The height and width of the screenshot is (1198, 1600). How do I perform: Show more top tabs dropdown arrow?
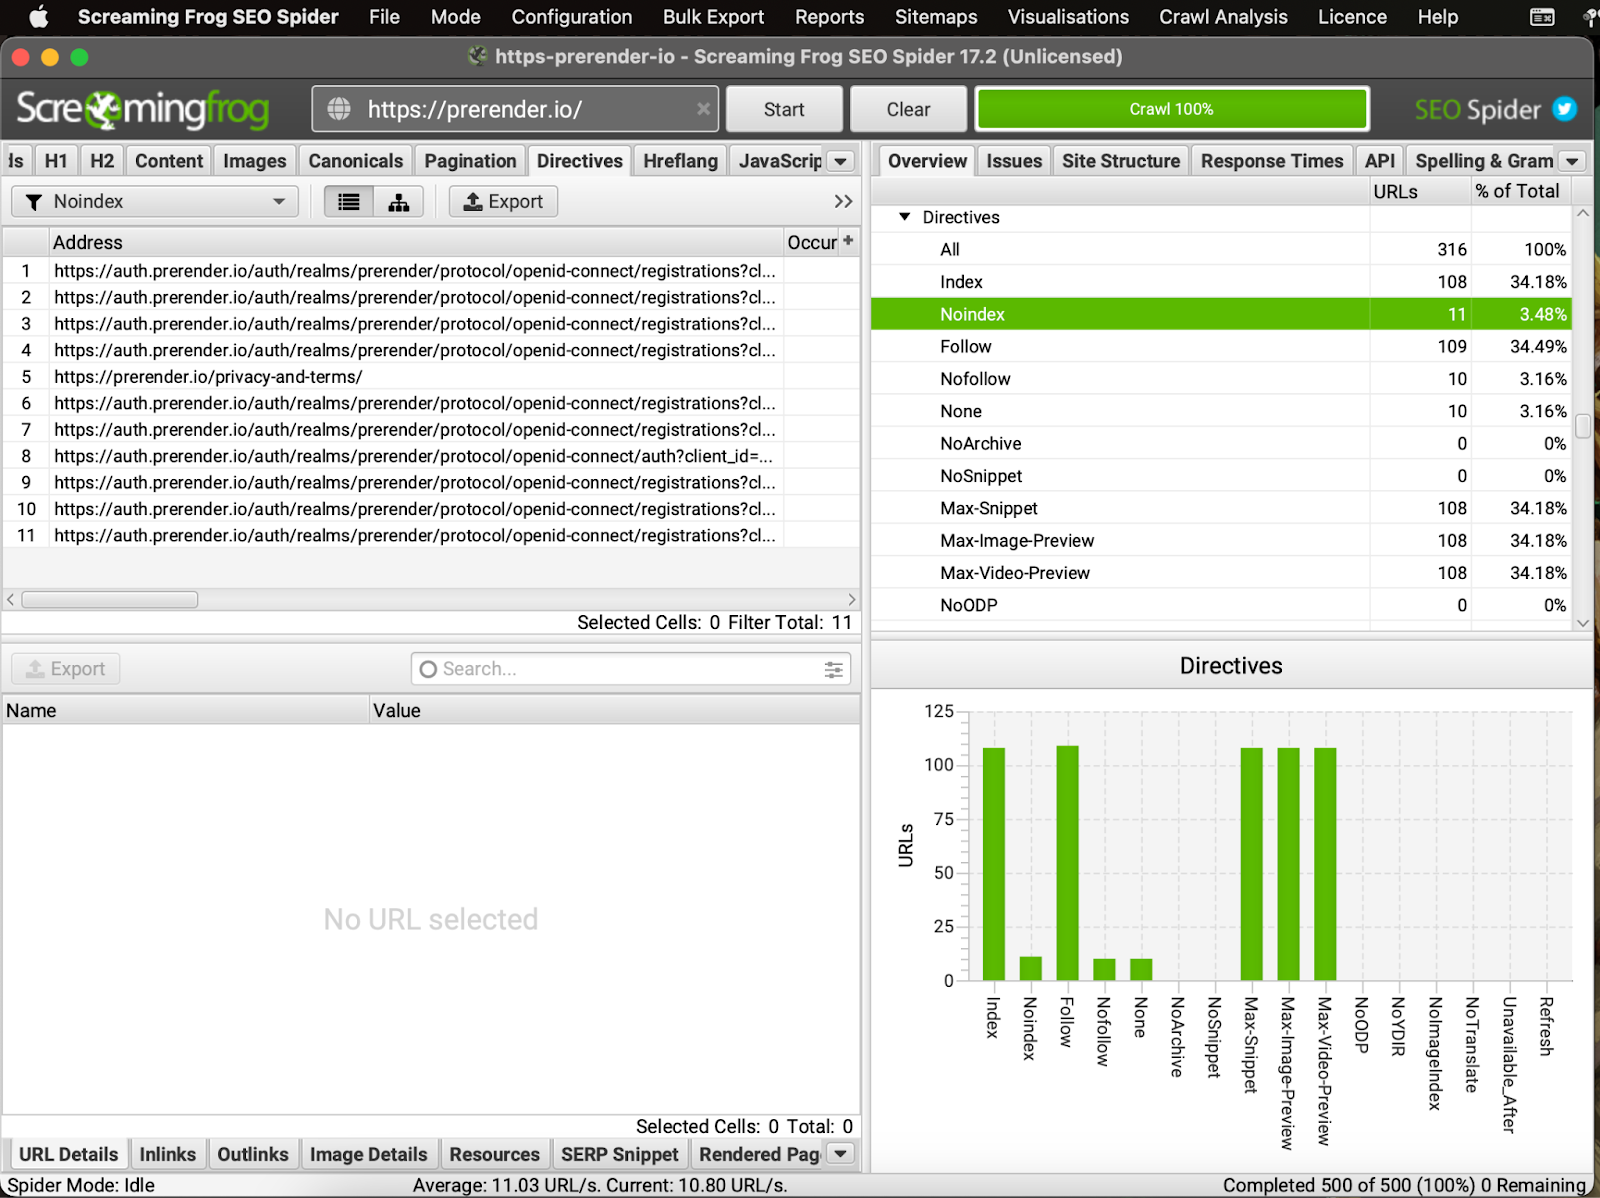pyautogui.click(x=842, y=161)
